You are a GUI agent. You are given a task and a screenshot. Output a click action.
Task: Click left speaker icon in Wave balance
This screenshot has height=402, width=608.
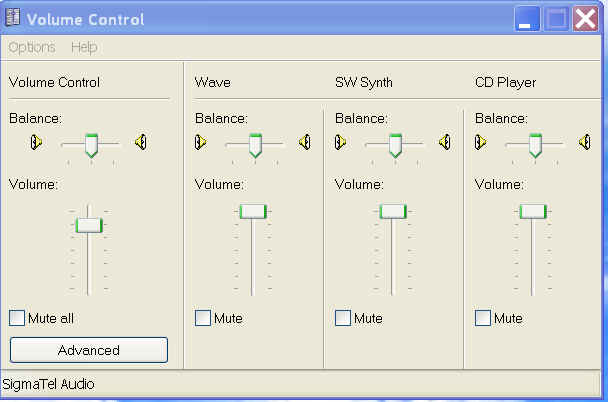click(x=201, y=142)
